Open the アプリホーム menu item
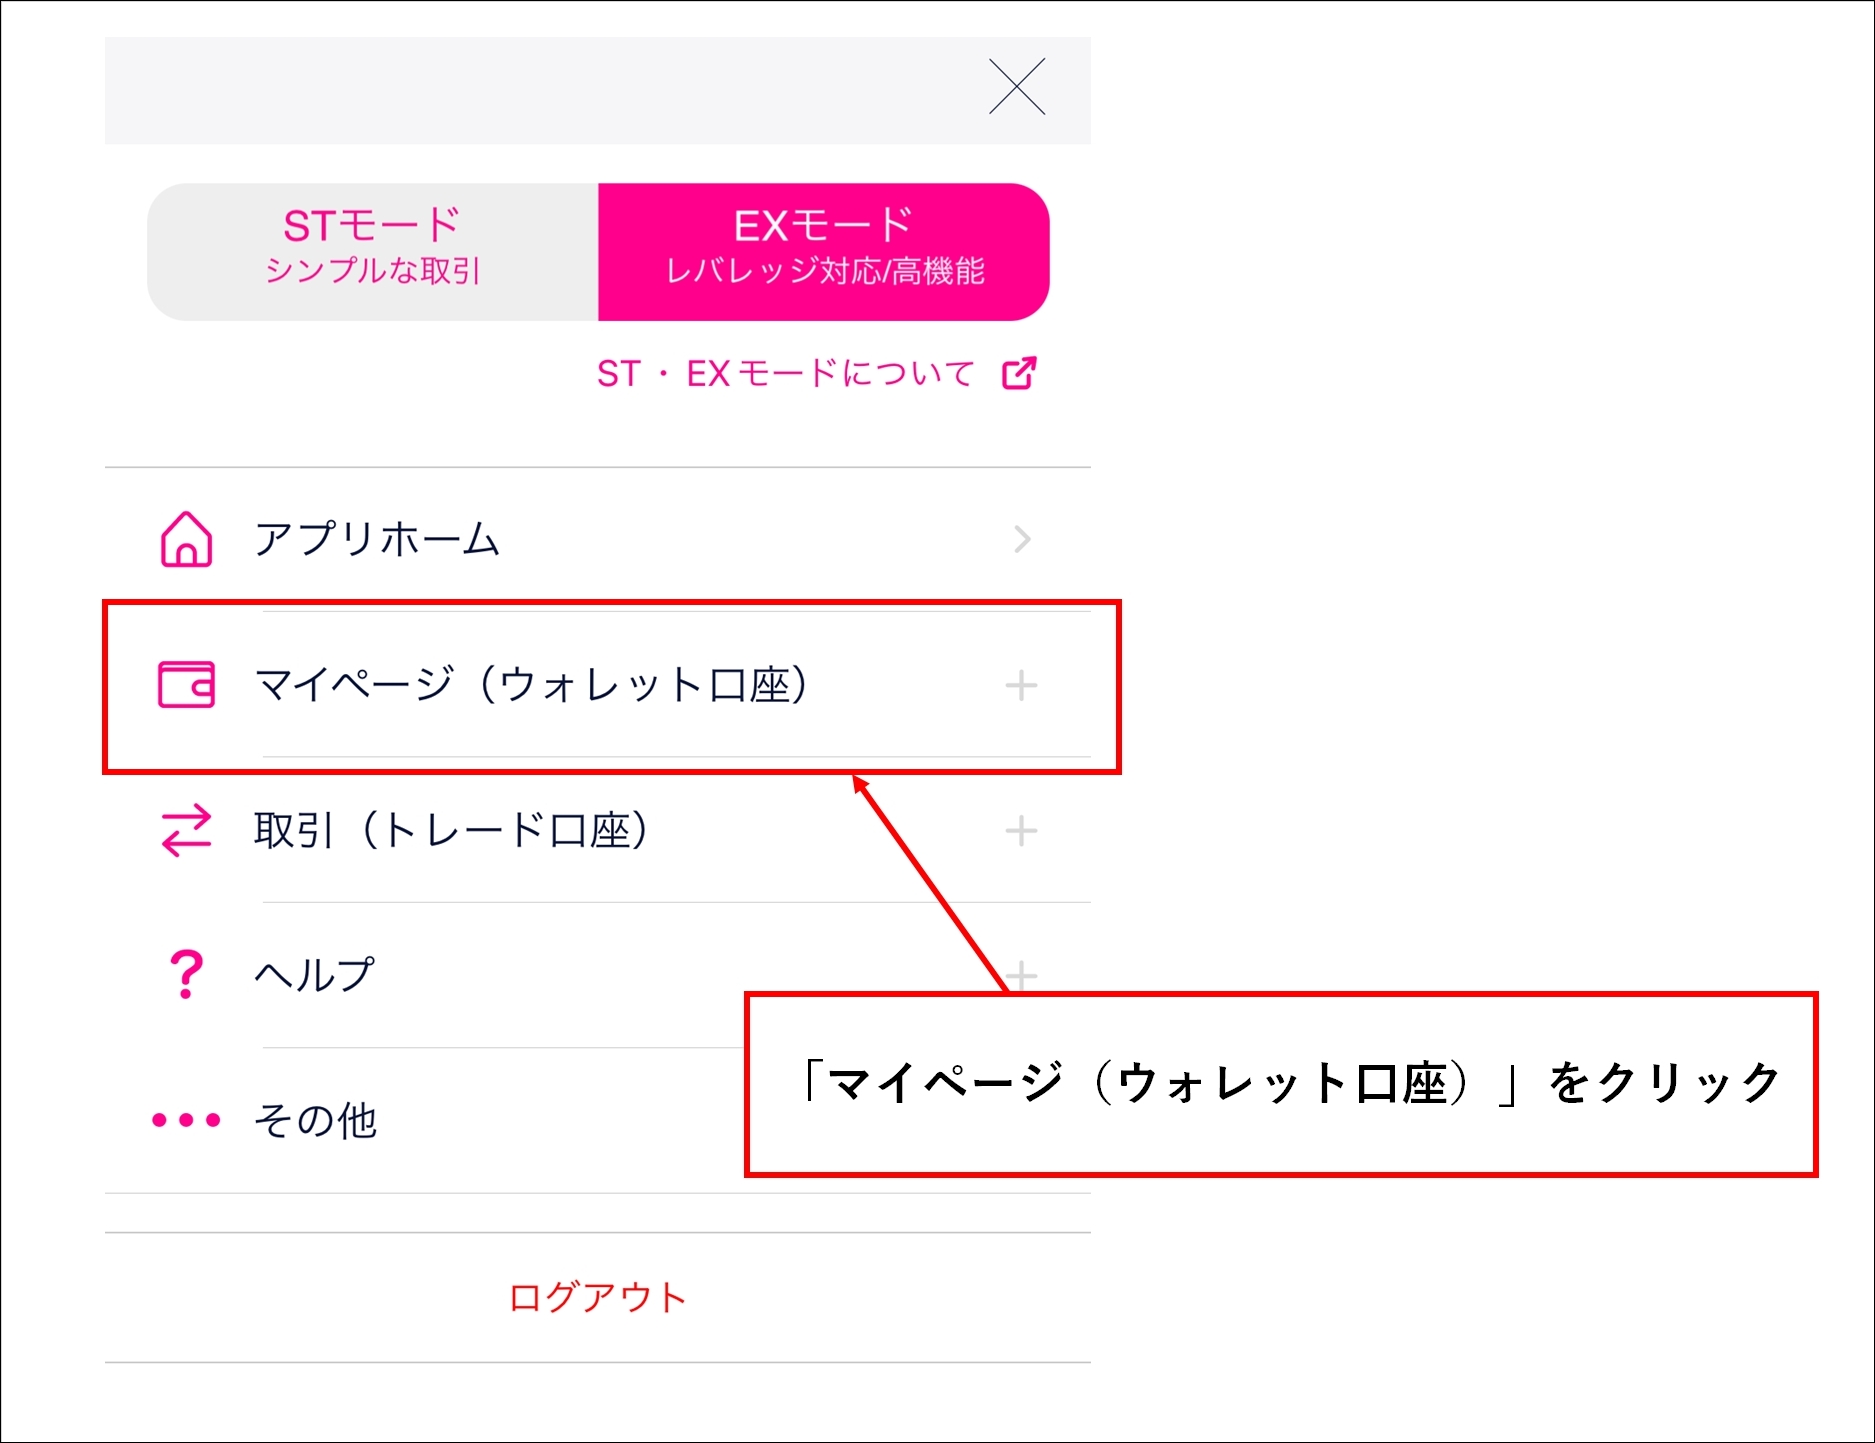This screenshot has width=1875, height=1443. click(x=377, y=540)
